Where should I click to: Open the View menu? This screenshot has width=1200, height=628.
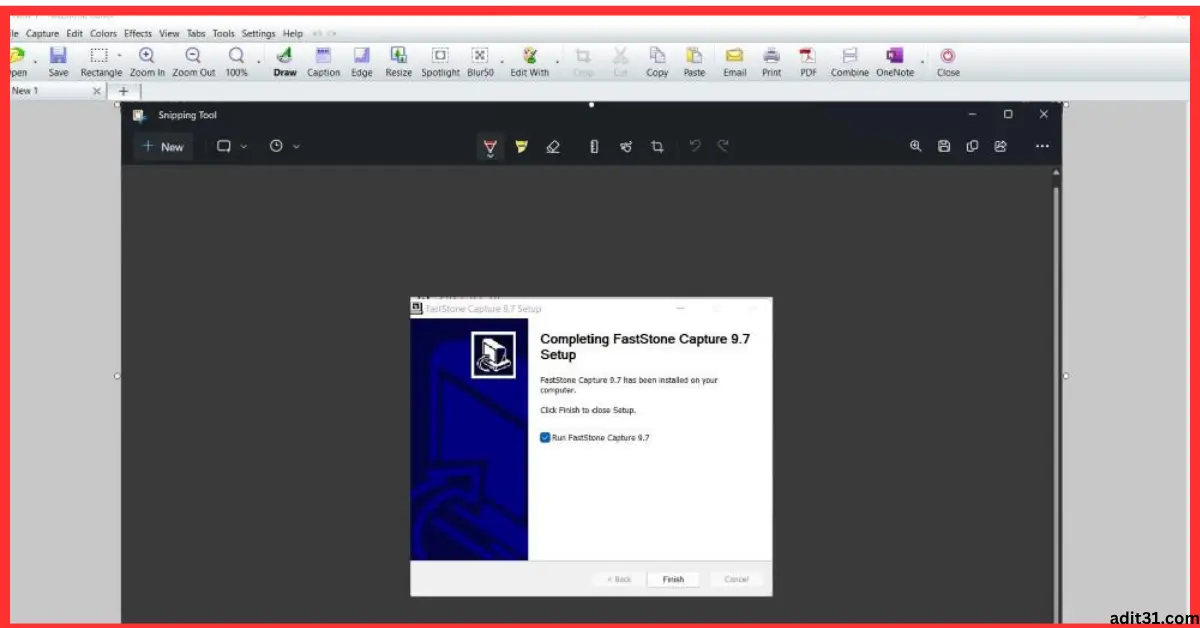169,34
